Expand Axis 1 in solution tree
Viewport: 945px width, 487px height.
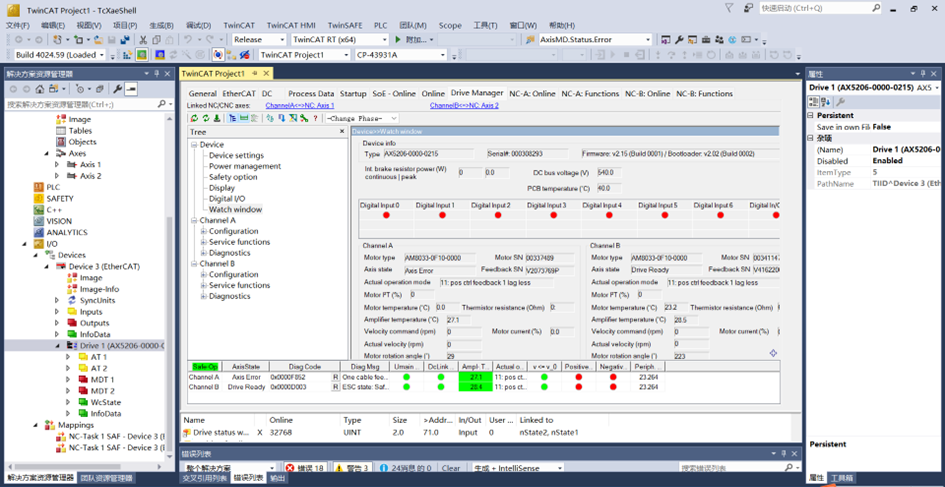coord(57,165)
